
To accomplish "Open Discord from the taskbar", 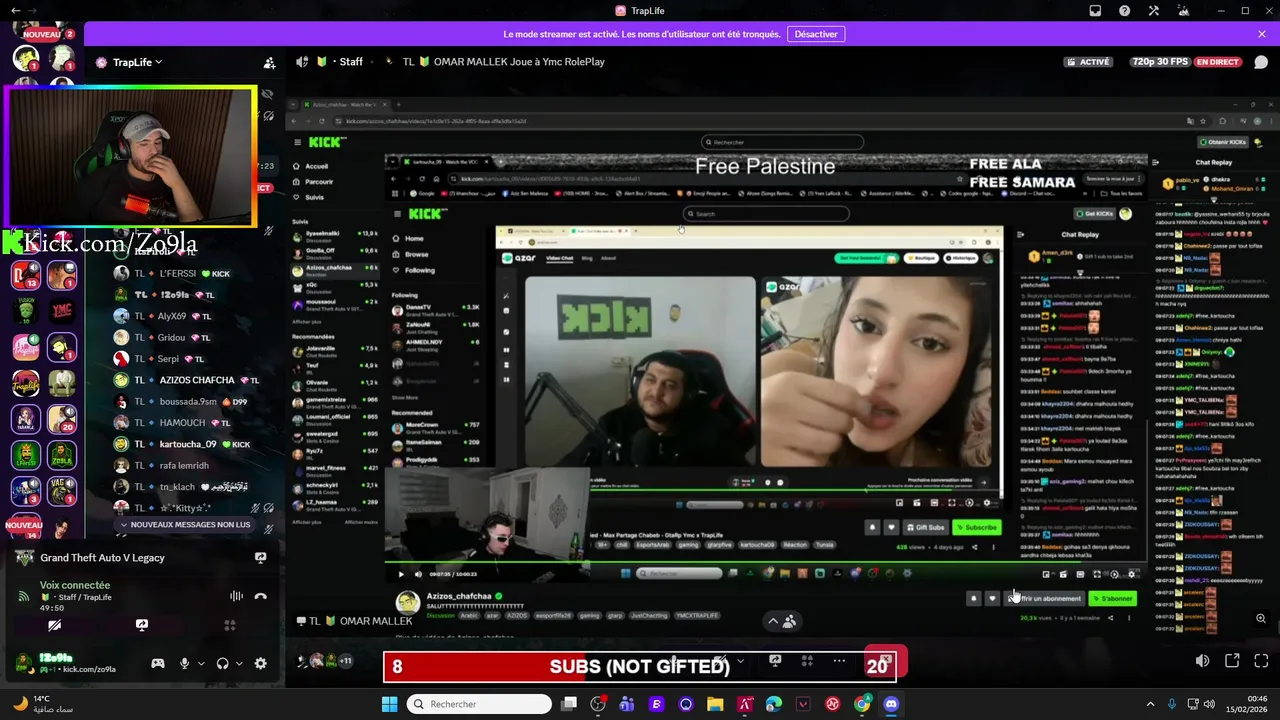I will (x=891, y=704).
